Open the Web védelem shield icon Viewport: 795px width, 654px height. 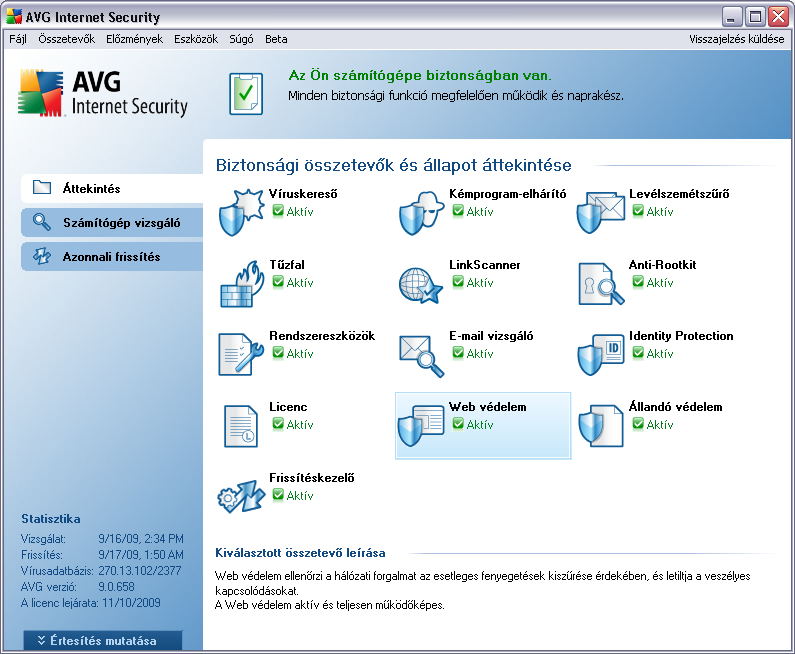(x=421, y=425)
